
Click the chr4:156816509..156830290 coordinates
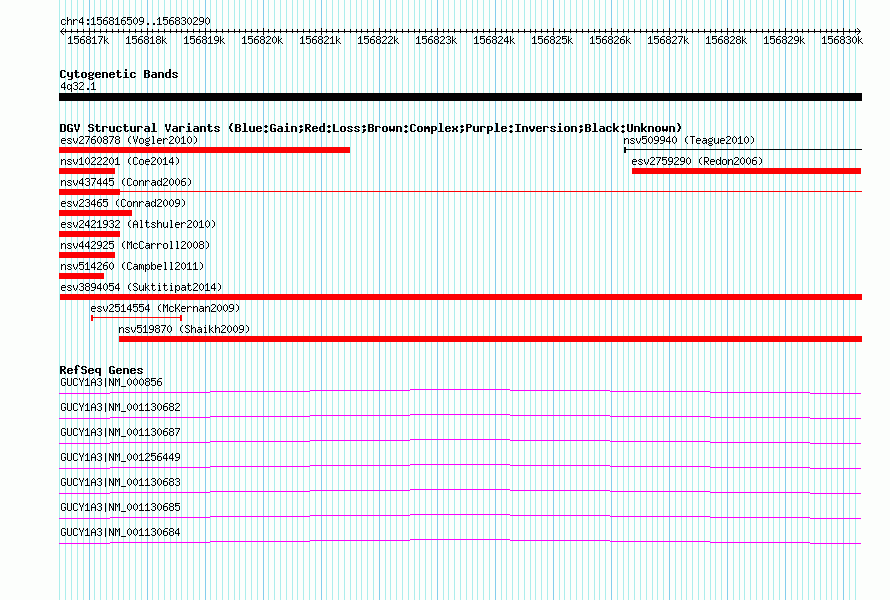pyautogui.click(x=135, y=21)
